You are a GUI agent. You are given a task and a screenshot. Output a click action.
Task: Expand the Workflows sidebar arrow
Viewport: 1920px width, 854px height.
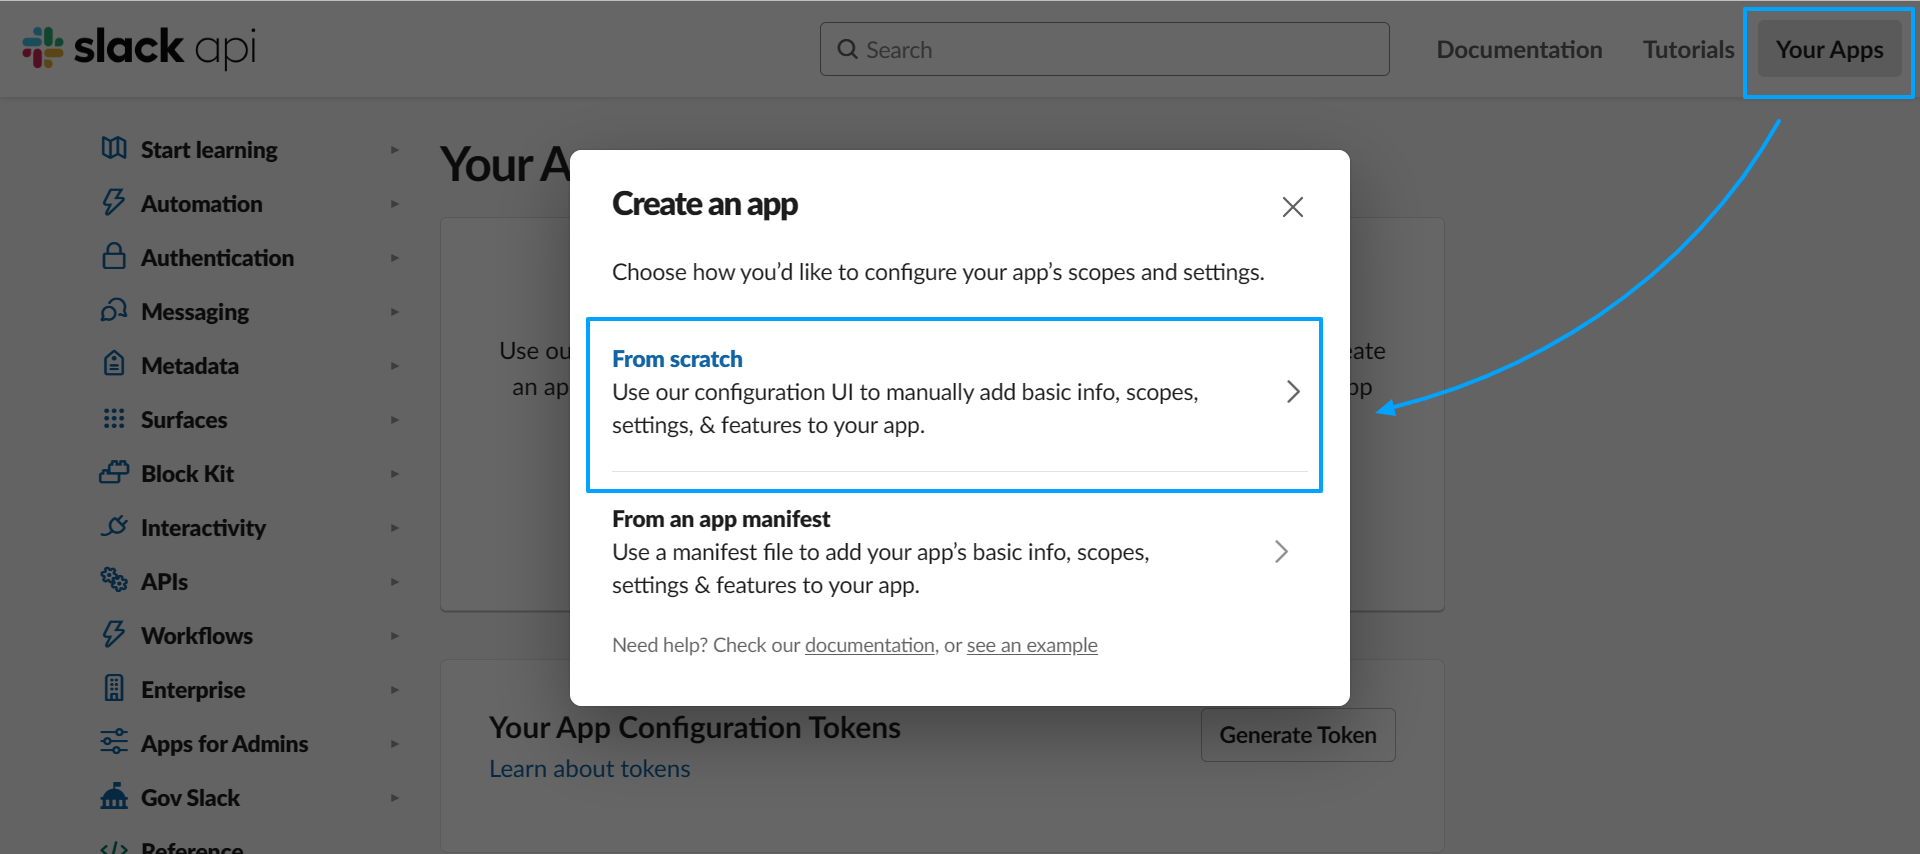point(395,636)
